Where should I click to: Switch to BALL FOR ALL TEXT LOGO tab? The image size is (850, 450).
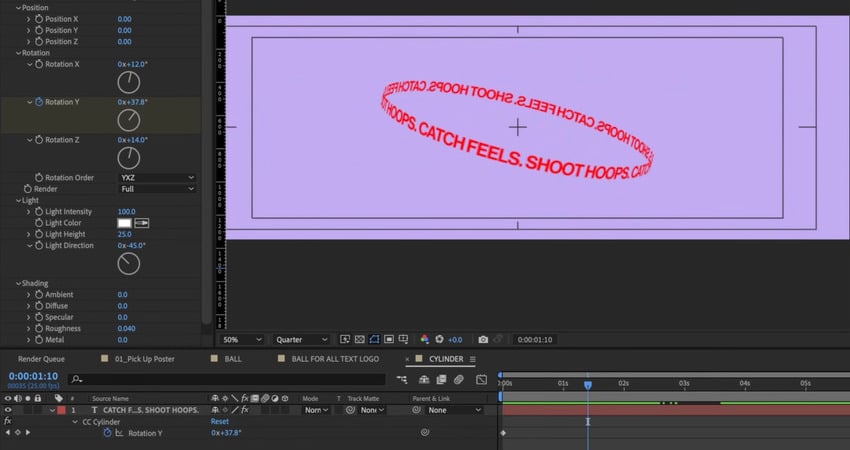335,359
